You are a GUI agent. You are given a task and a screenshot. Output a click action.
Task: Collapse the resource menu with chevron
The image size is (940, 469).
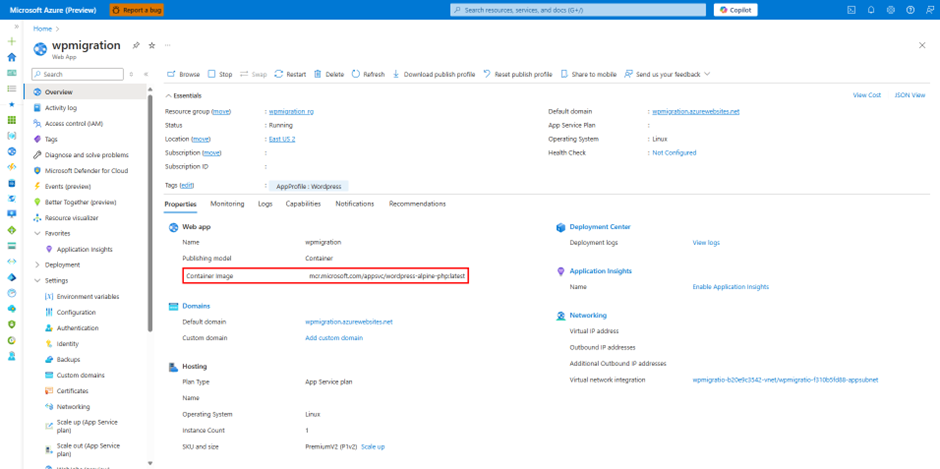146,74
